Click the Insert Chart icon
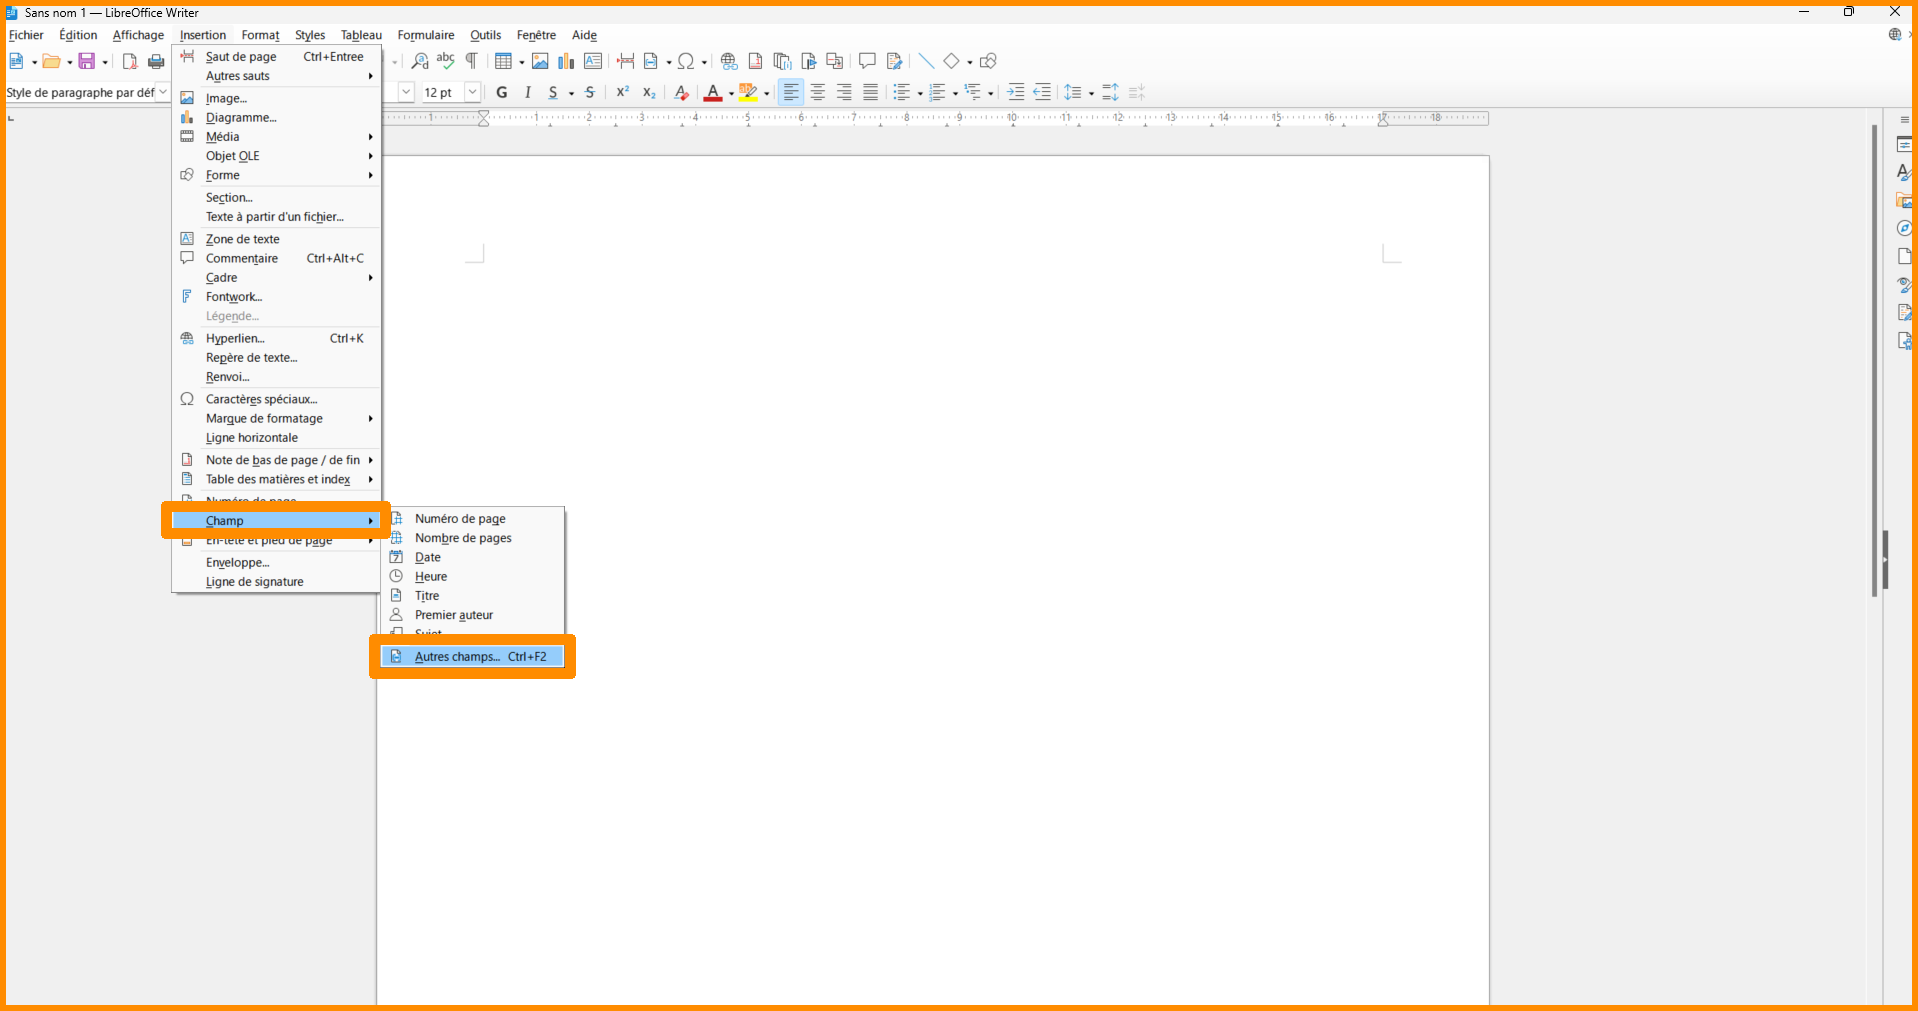The height and width of the screenshot is (1011, 1918). [566, 62]
